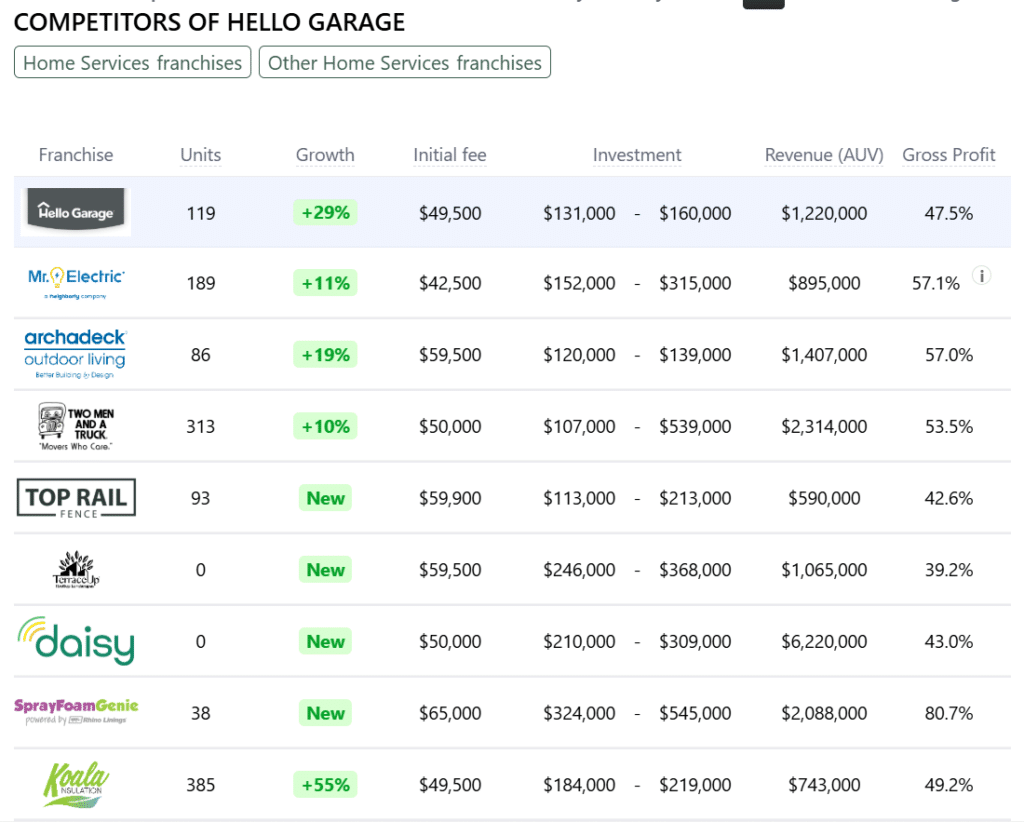The width and height of the screenshot is (1024, 822).
Task: Click gross profit 57.0%
Action: click(948, 355)
